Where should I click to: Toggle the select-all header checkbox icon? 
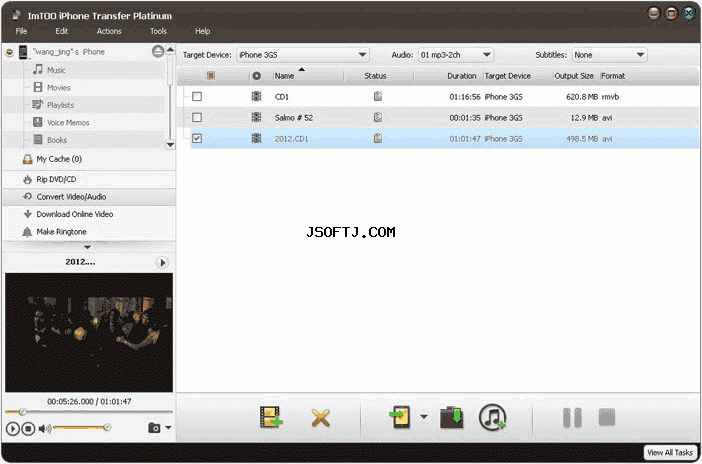[211, 75]
